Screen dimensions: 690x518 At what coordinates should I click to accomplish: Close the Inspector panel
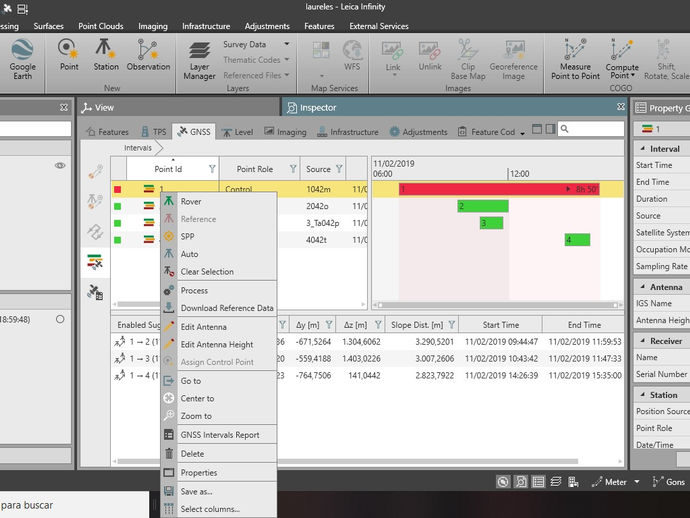[x=620, y=107]
